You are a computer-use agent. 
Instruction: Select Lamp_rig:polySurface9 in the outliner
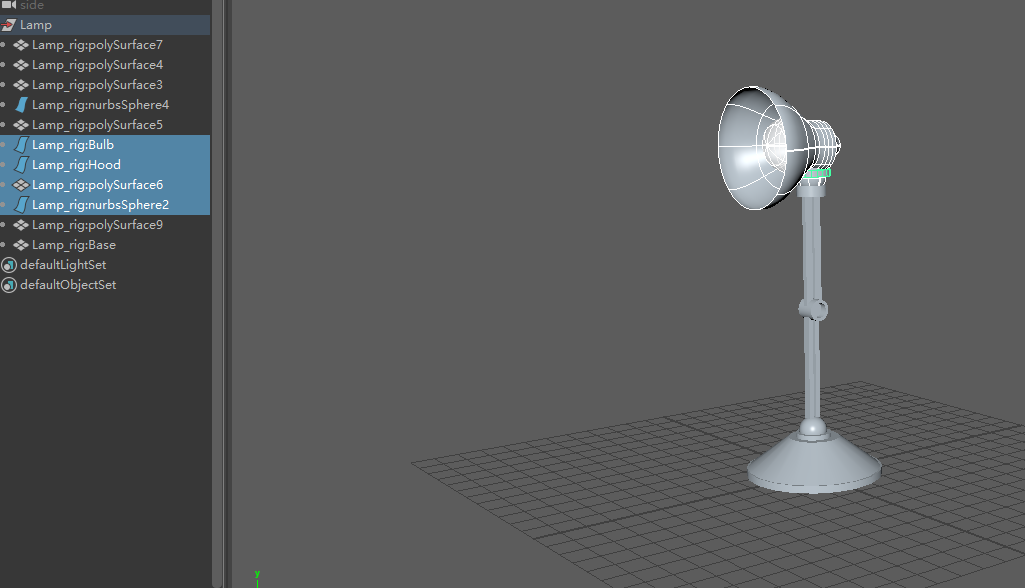coord(97,225)
